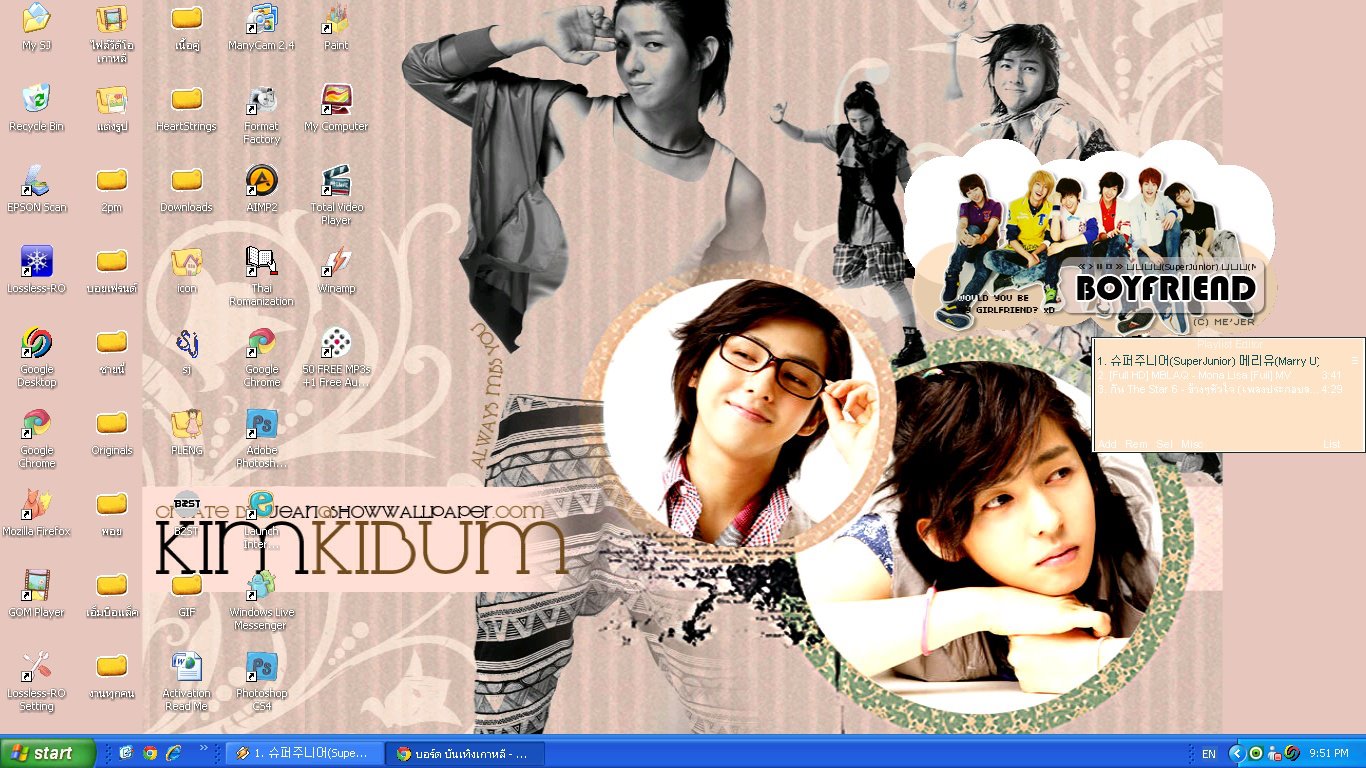This screenshot has width=1366, height=768.
Task: Skip to previous track in Winamp
Action: click(x=1083, y=267)
